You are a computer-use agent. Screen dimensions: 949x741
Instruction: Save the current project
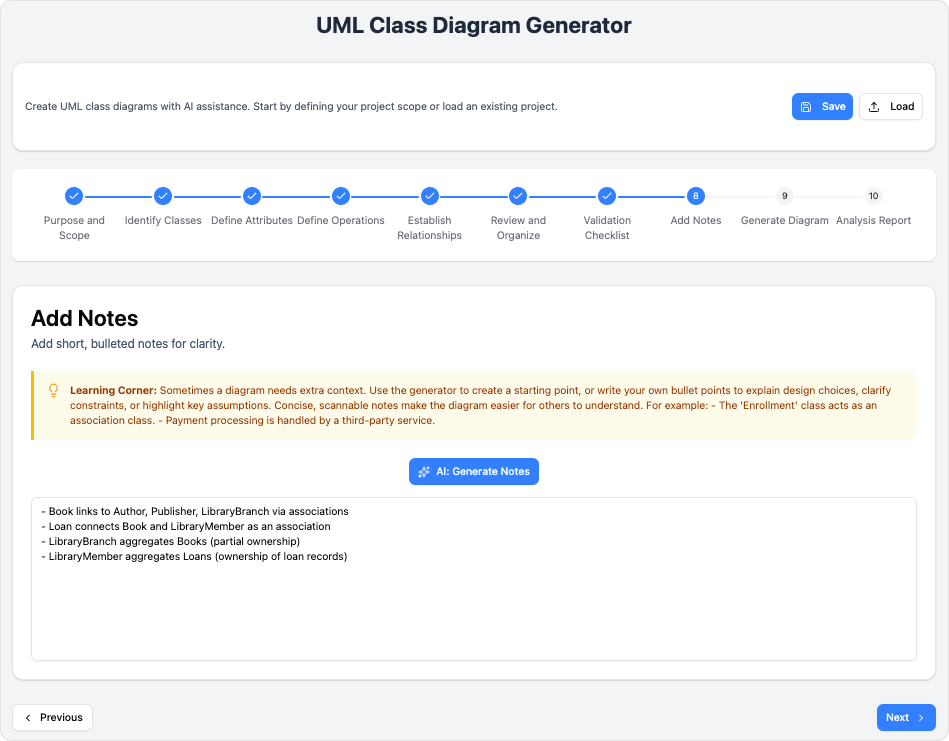(x=822, y=106)
